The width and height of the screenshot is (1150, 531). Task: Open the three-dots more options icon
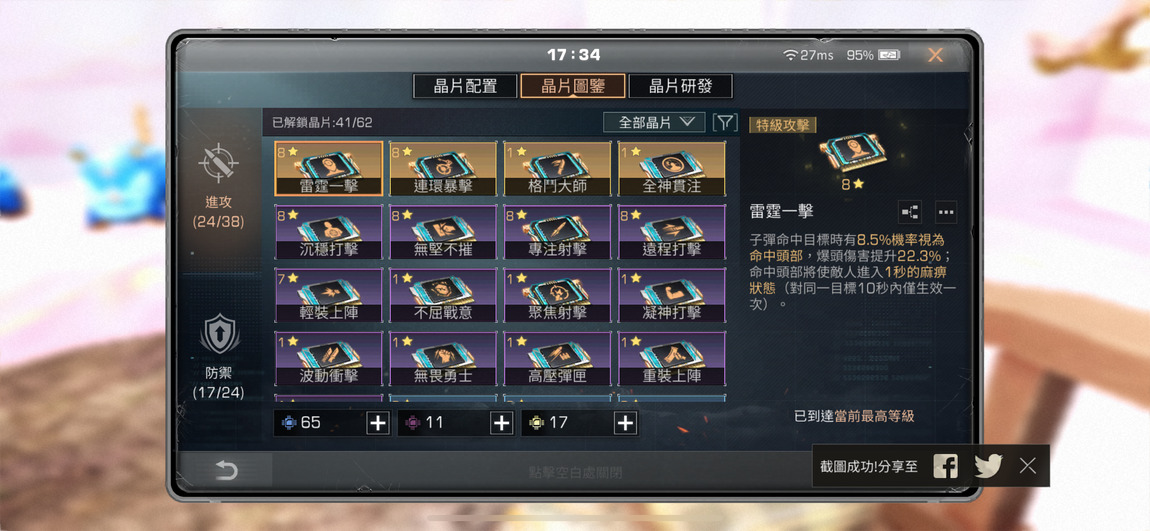pos(946,212)
